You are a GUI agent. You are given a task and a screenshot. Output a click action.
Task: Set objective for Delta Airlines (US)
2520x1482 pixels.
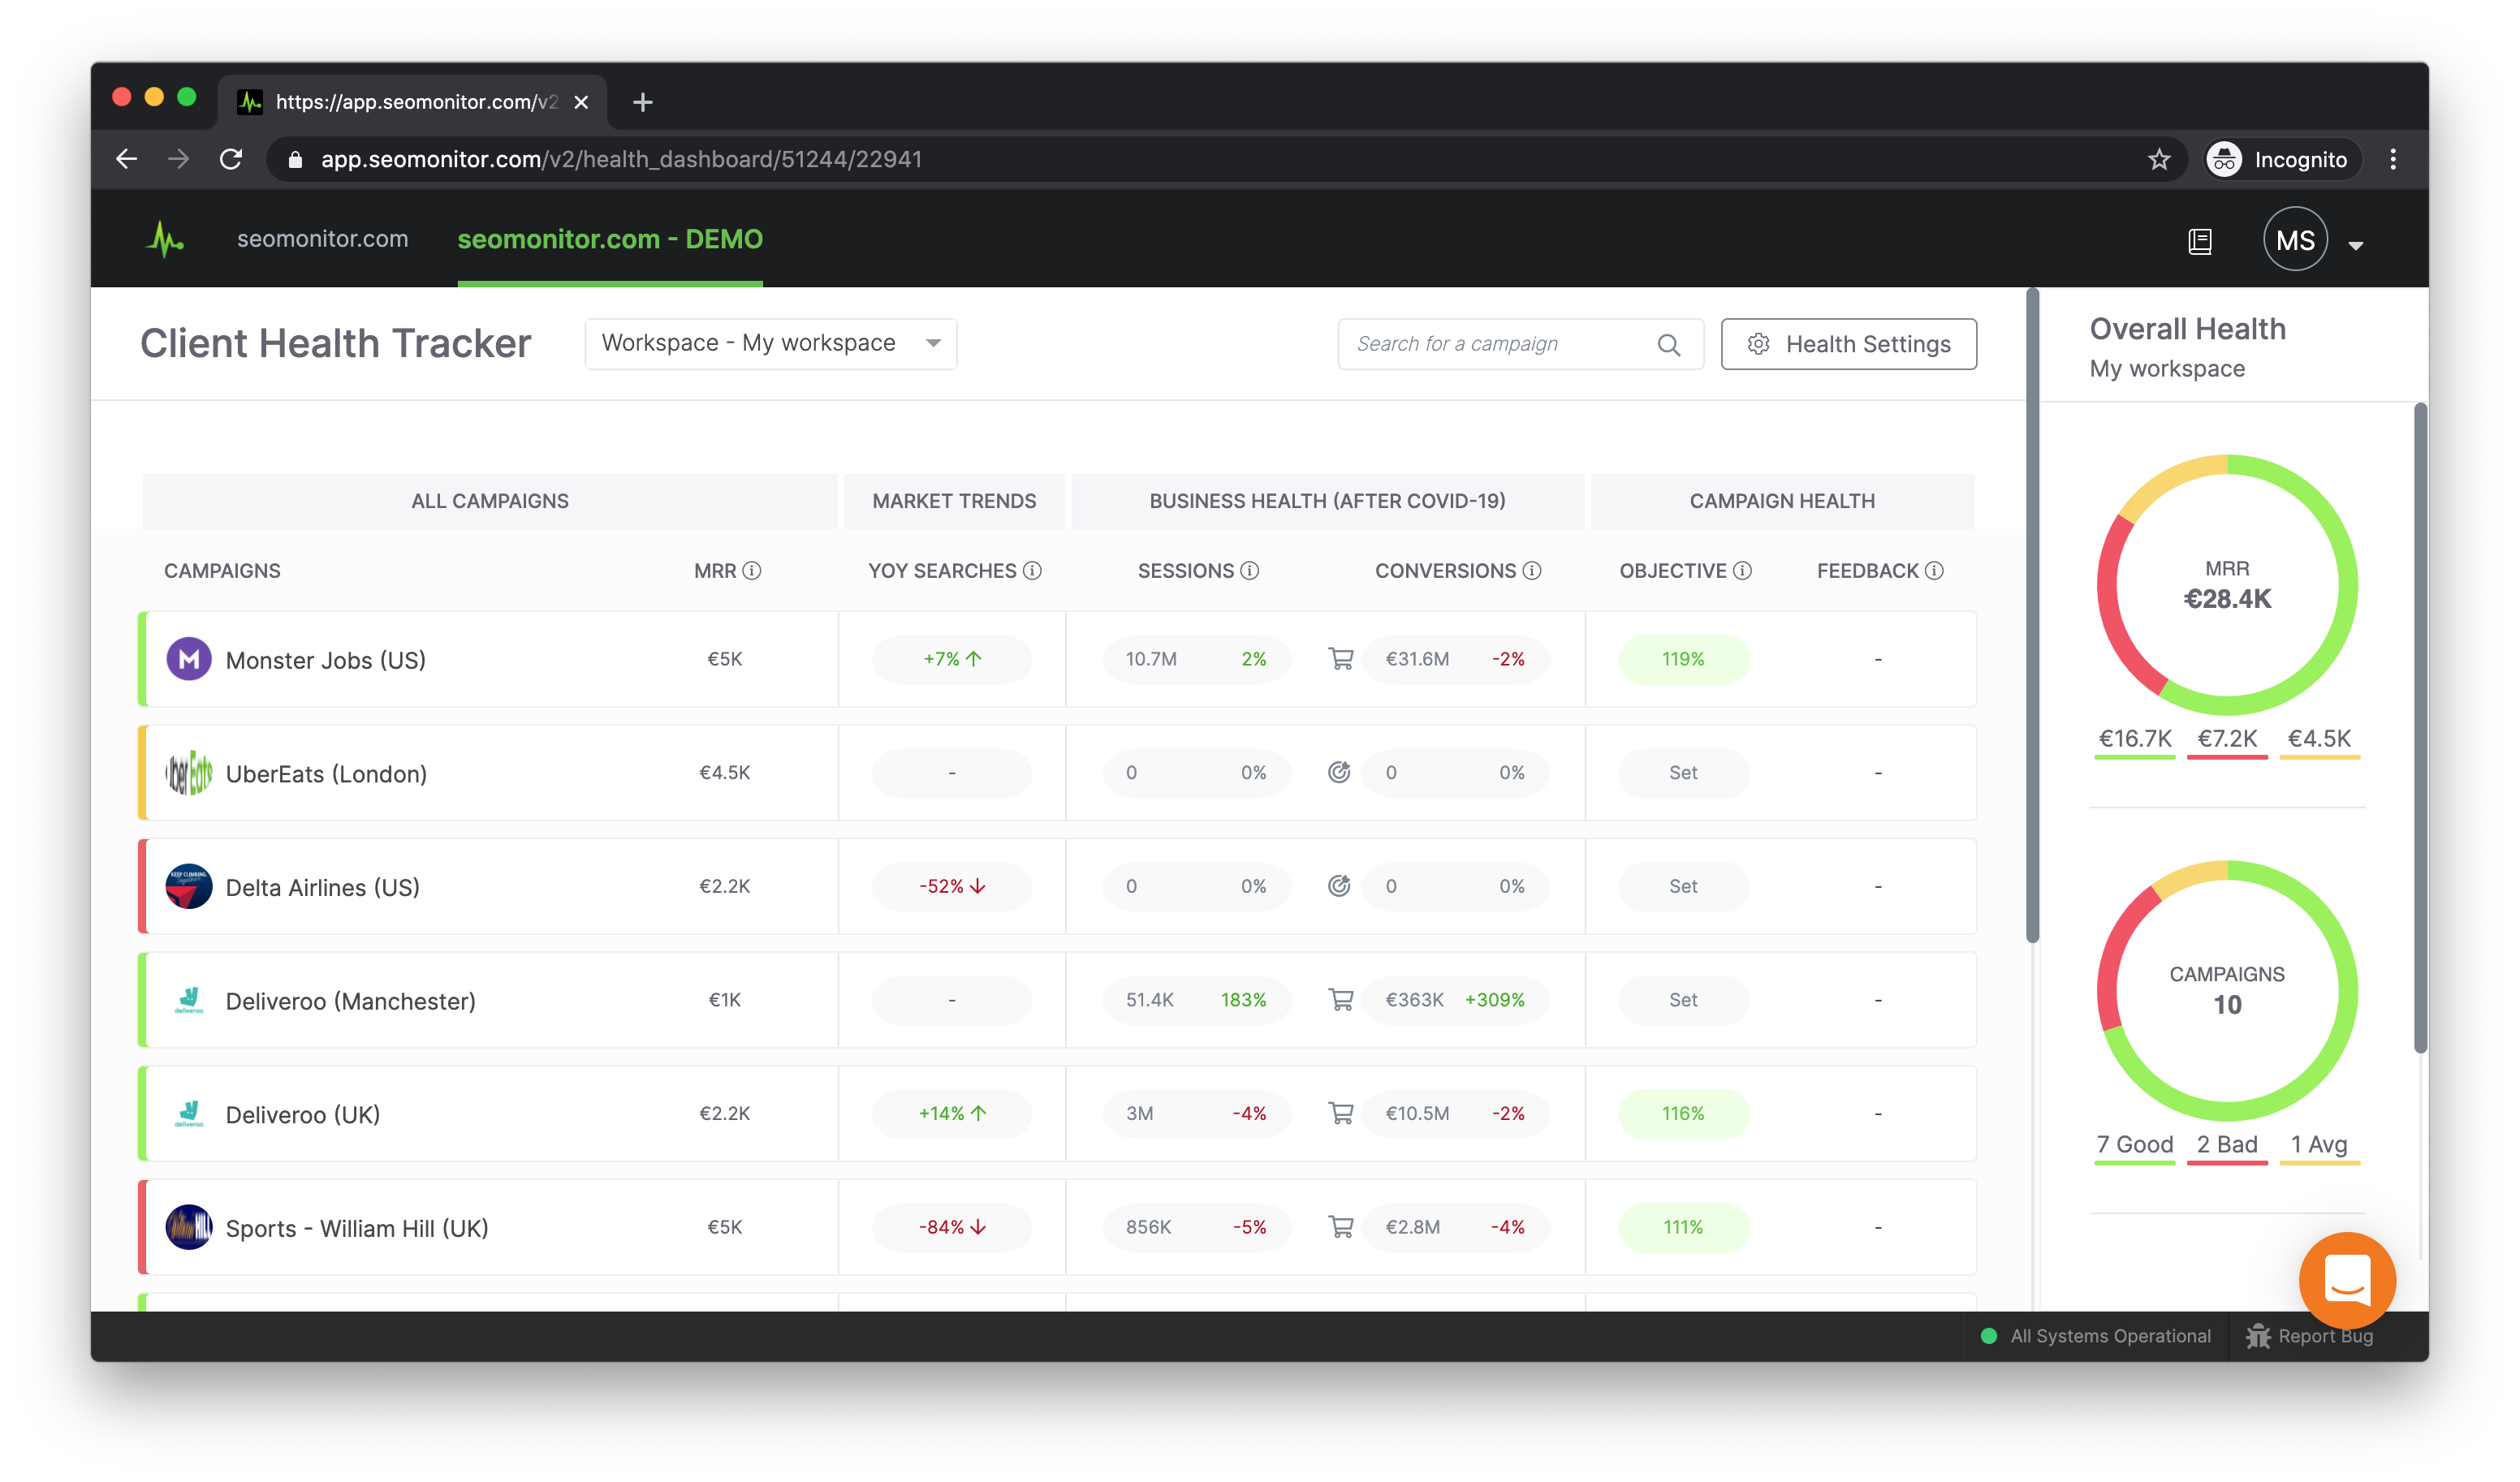click(1683, 886)
